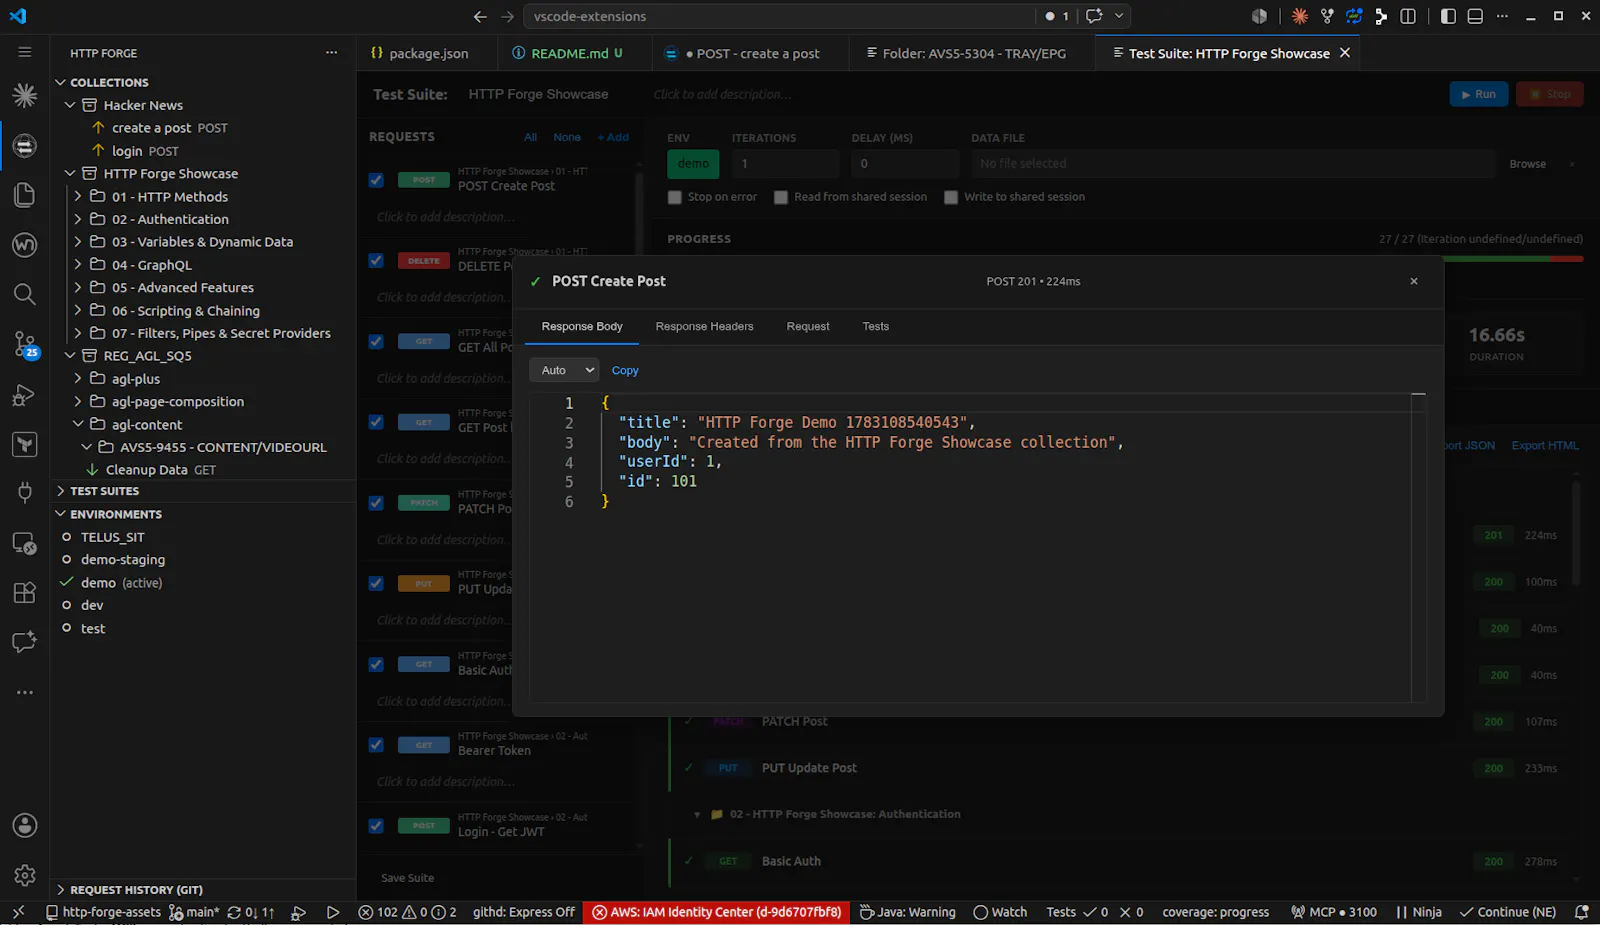Open the WordPress activity bar icon
Viewport: 1600px width, 925px height.
[x=25, y=245]
